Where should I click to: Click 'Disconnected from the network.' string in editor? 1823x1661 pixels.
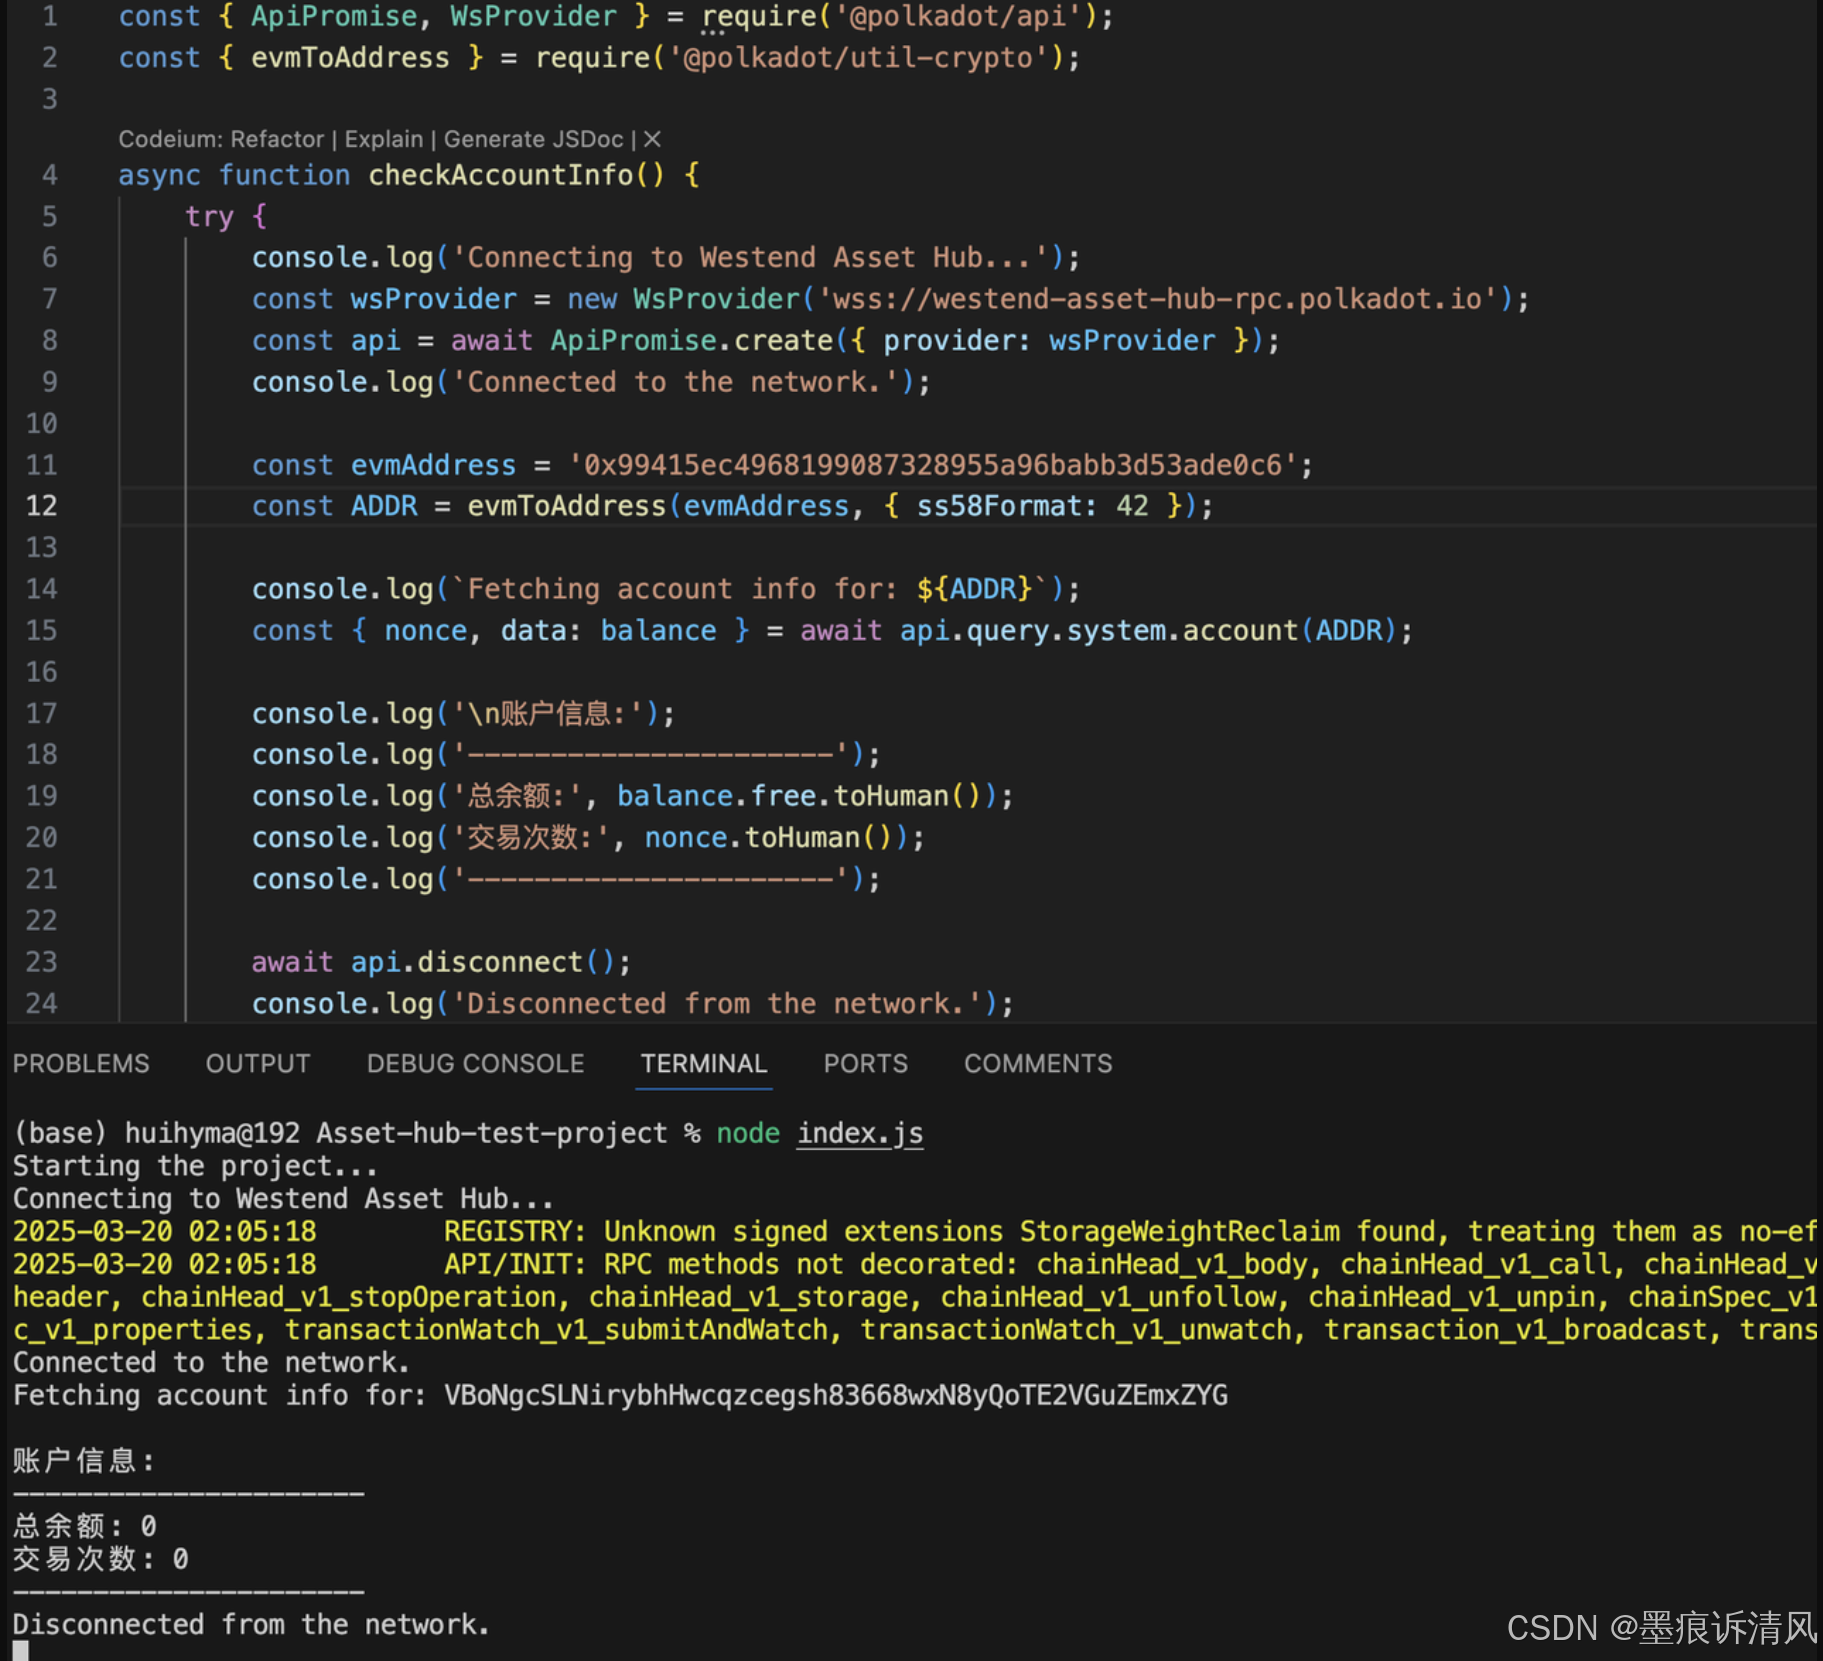717,1003
